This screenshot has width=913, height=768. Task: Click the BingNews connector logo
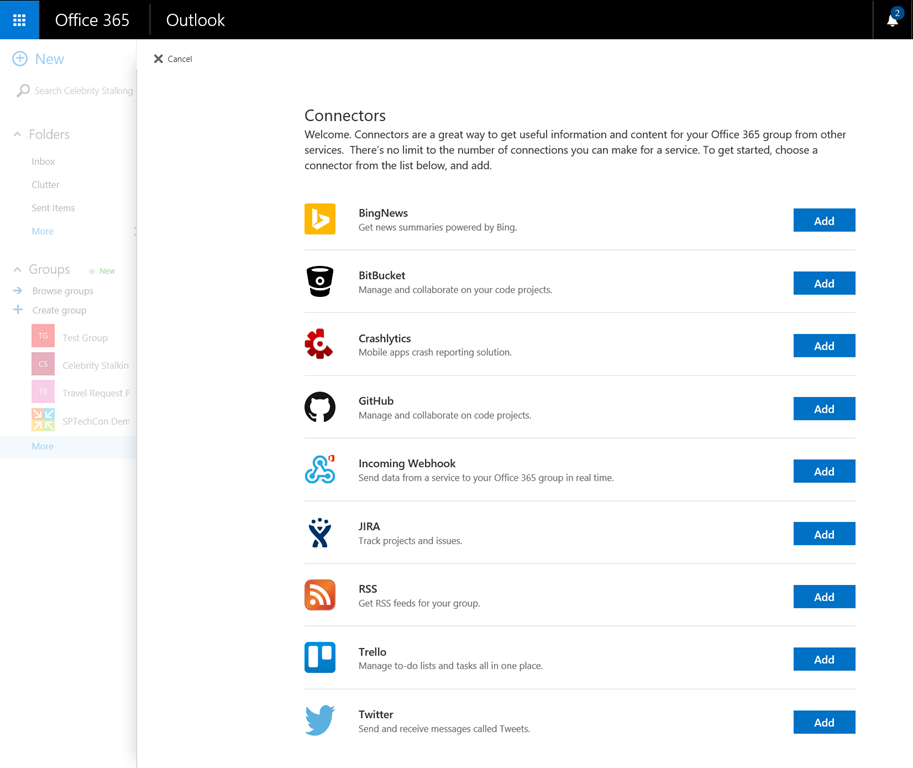point(320,219)
